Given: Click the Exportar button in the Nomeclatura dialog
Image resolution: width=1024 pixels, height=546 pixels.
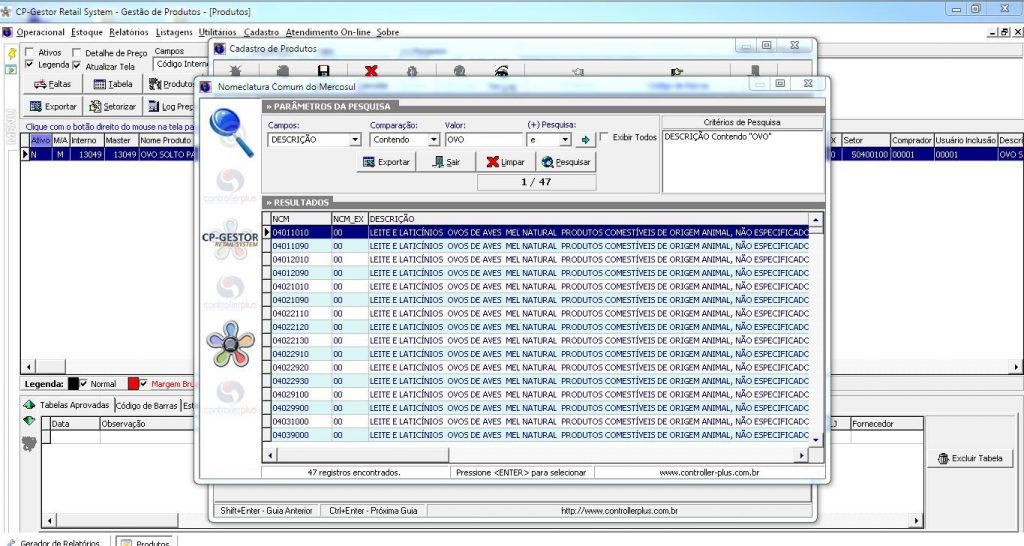Looking at the screenshot, I should click(x=386, y=162).
